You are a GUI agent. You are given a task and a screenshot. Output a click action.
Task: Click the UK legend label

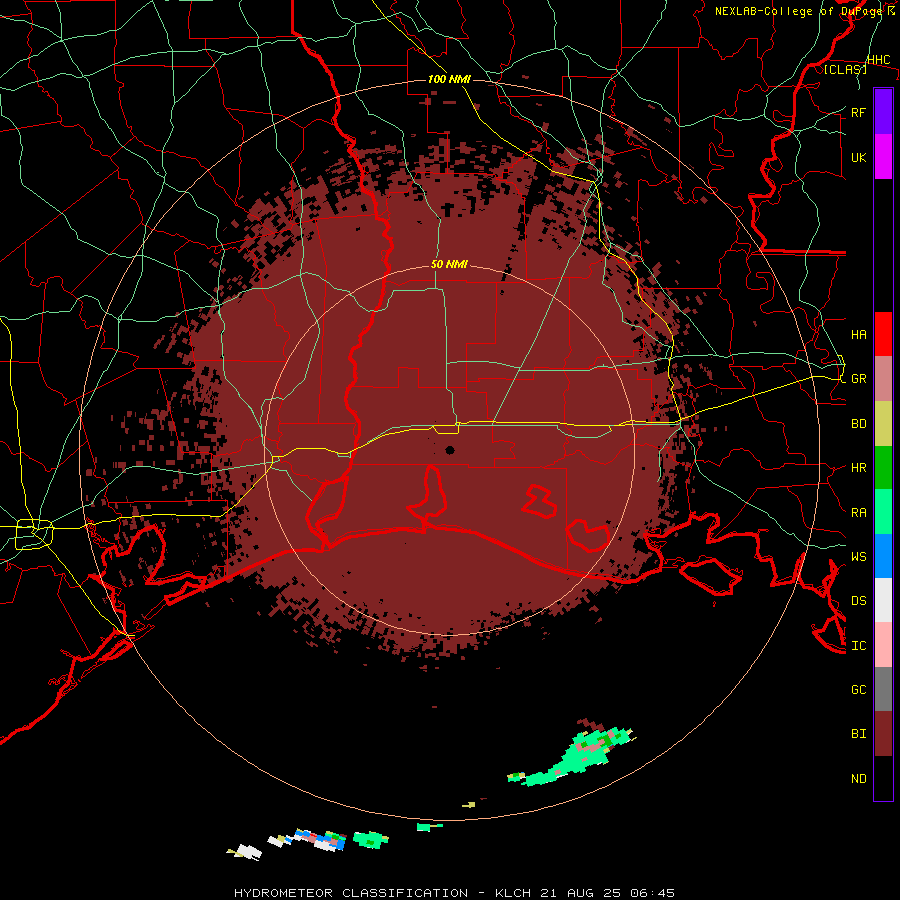[858, 157]
